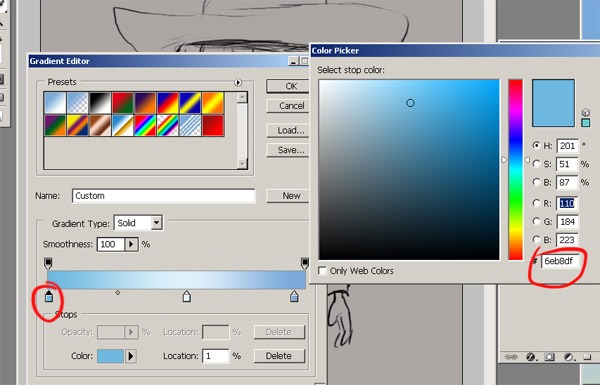Screen dimensions: 600x385
Task: Select the brightness B radio button
Action: [536, 182]
